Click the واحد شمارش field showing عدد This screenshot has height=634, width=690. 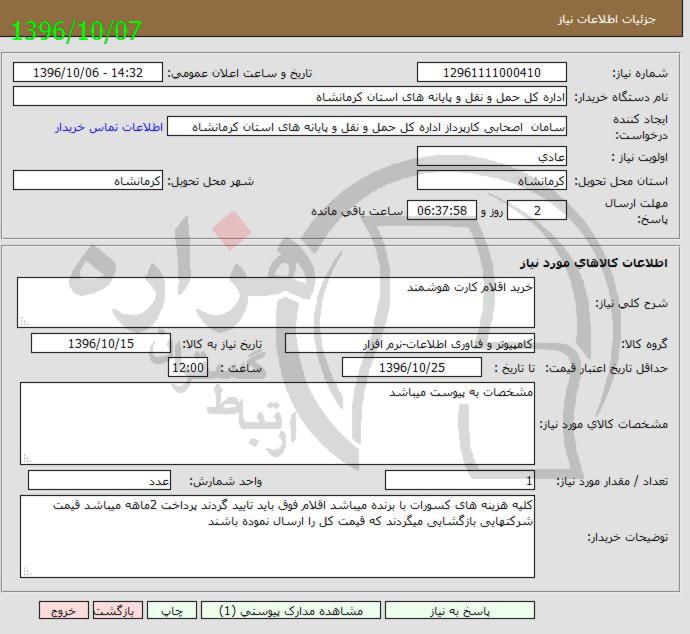point(99,480)
